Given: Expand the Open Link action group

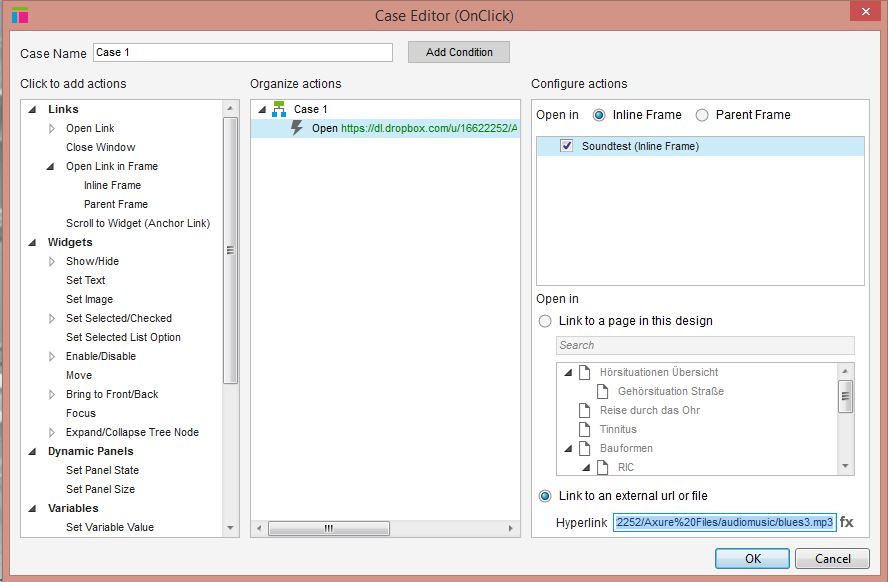Looking at the screenshot, I should [x=53, y=128].
